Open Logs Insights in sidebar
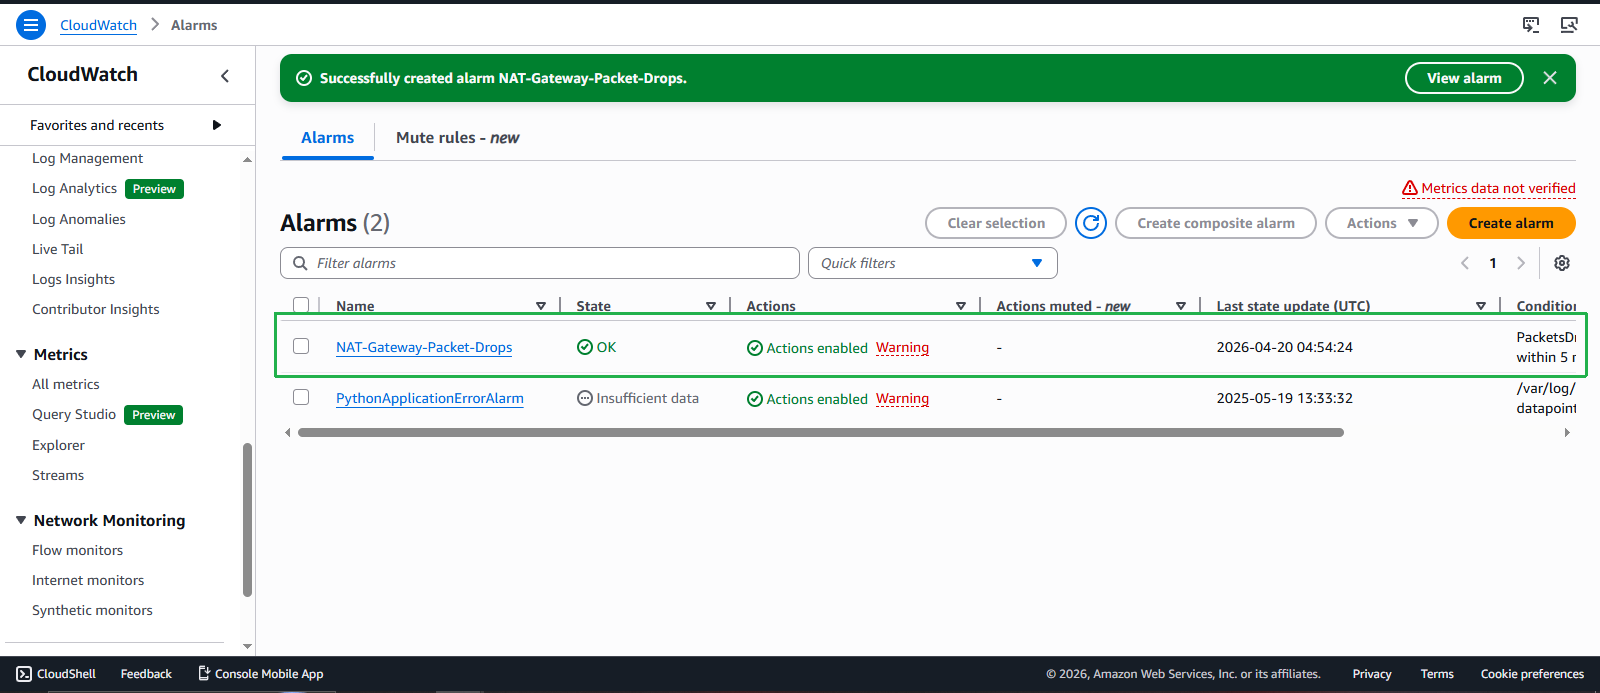This screenshot has height=693, width=1600. tap(74, 279)
